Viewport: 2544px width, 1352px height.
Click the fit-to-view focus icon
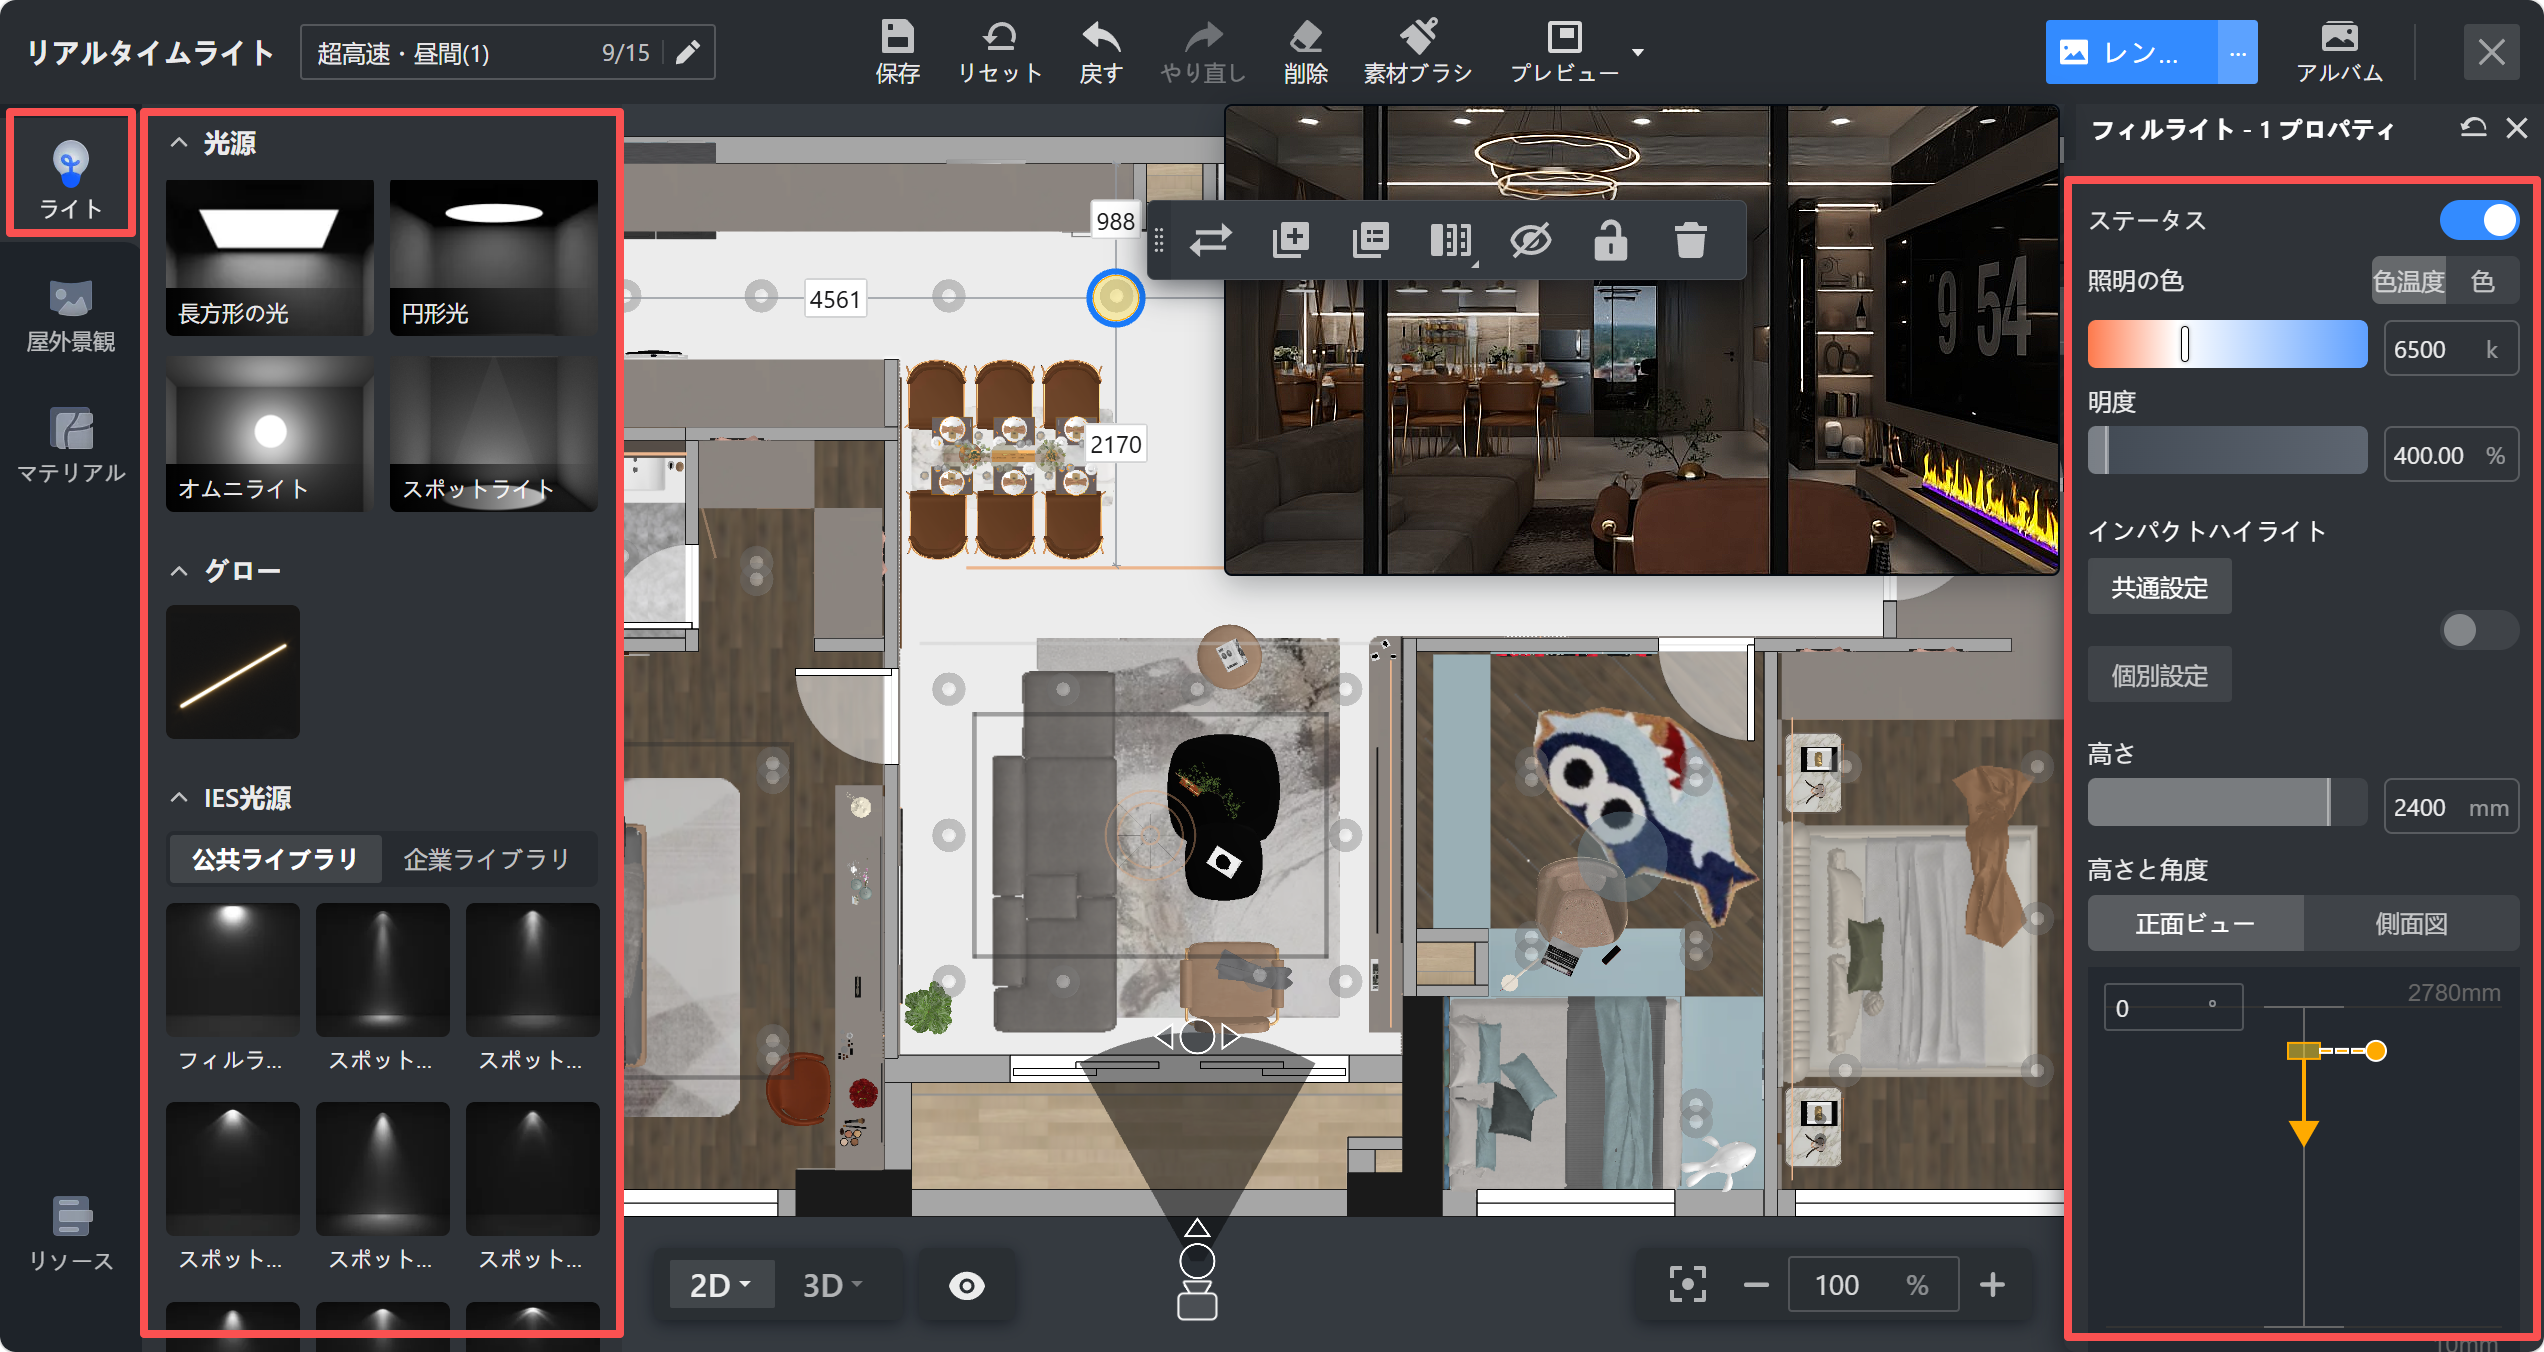pyautogui.click(x=1687, y=1284)
